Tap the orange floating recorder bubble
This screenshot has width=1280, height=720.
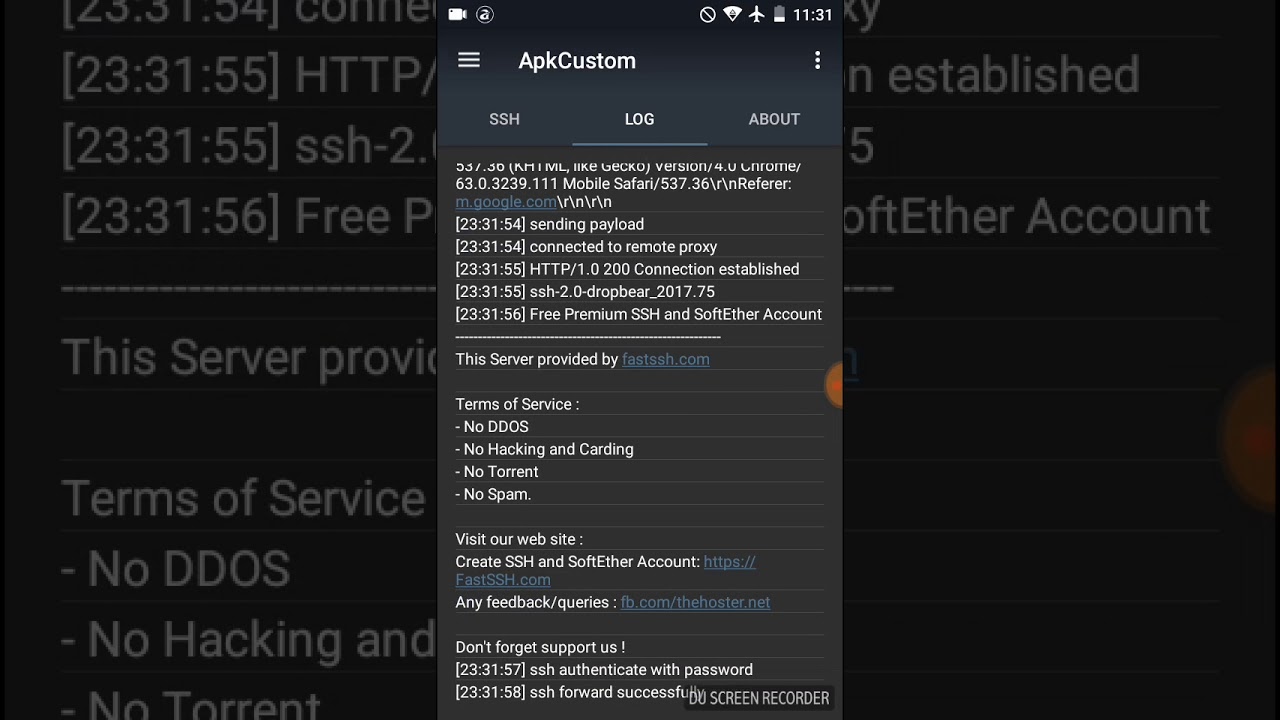833,385
